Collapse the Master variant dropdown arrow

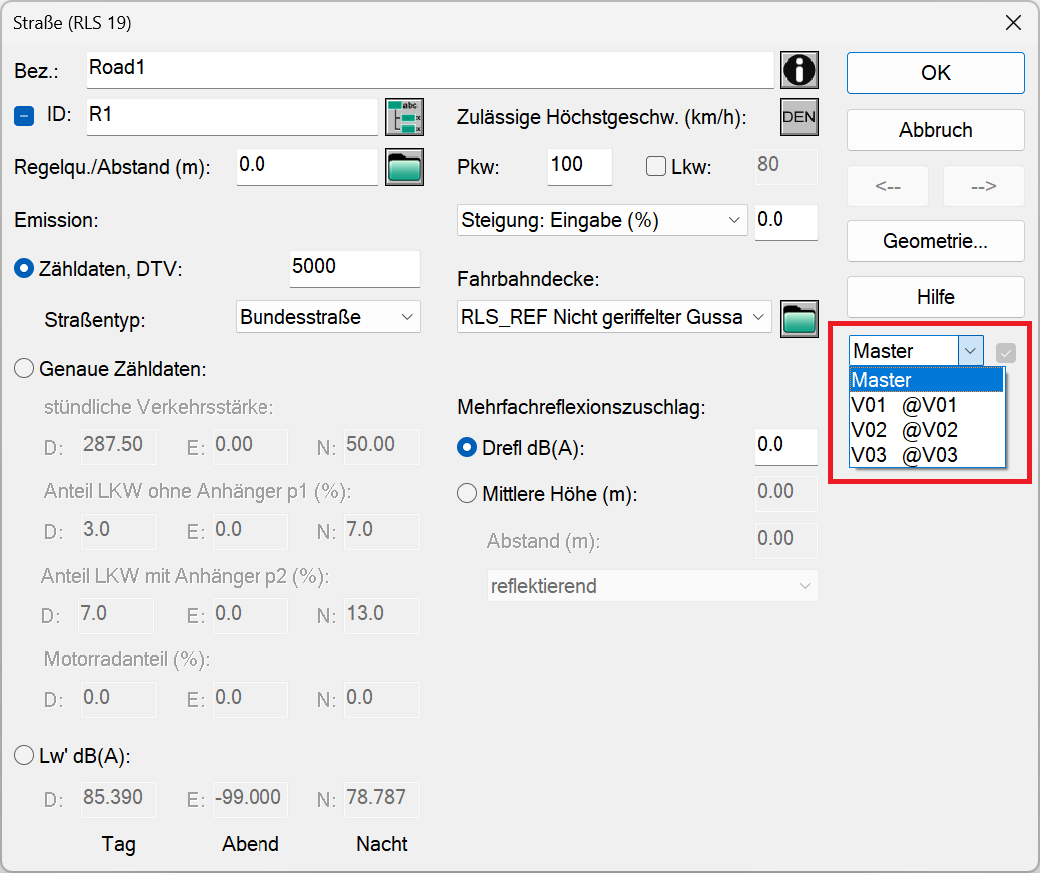click(970, 351)
